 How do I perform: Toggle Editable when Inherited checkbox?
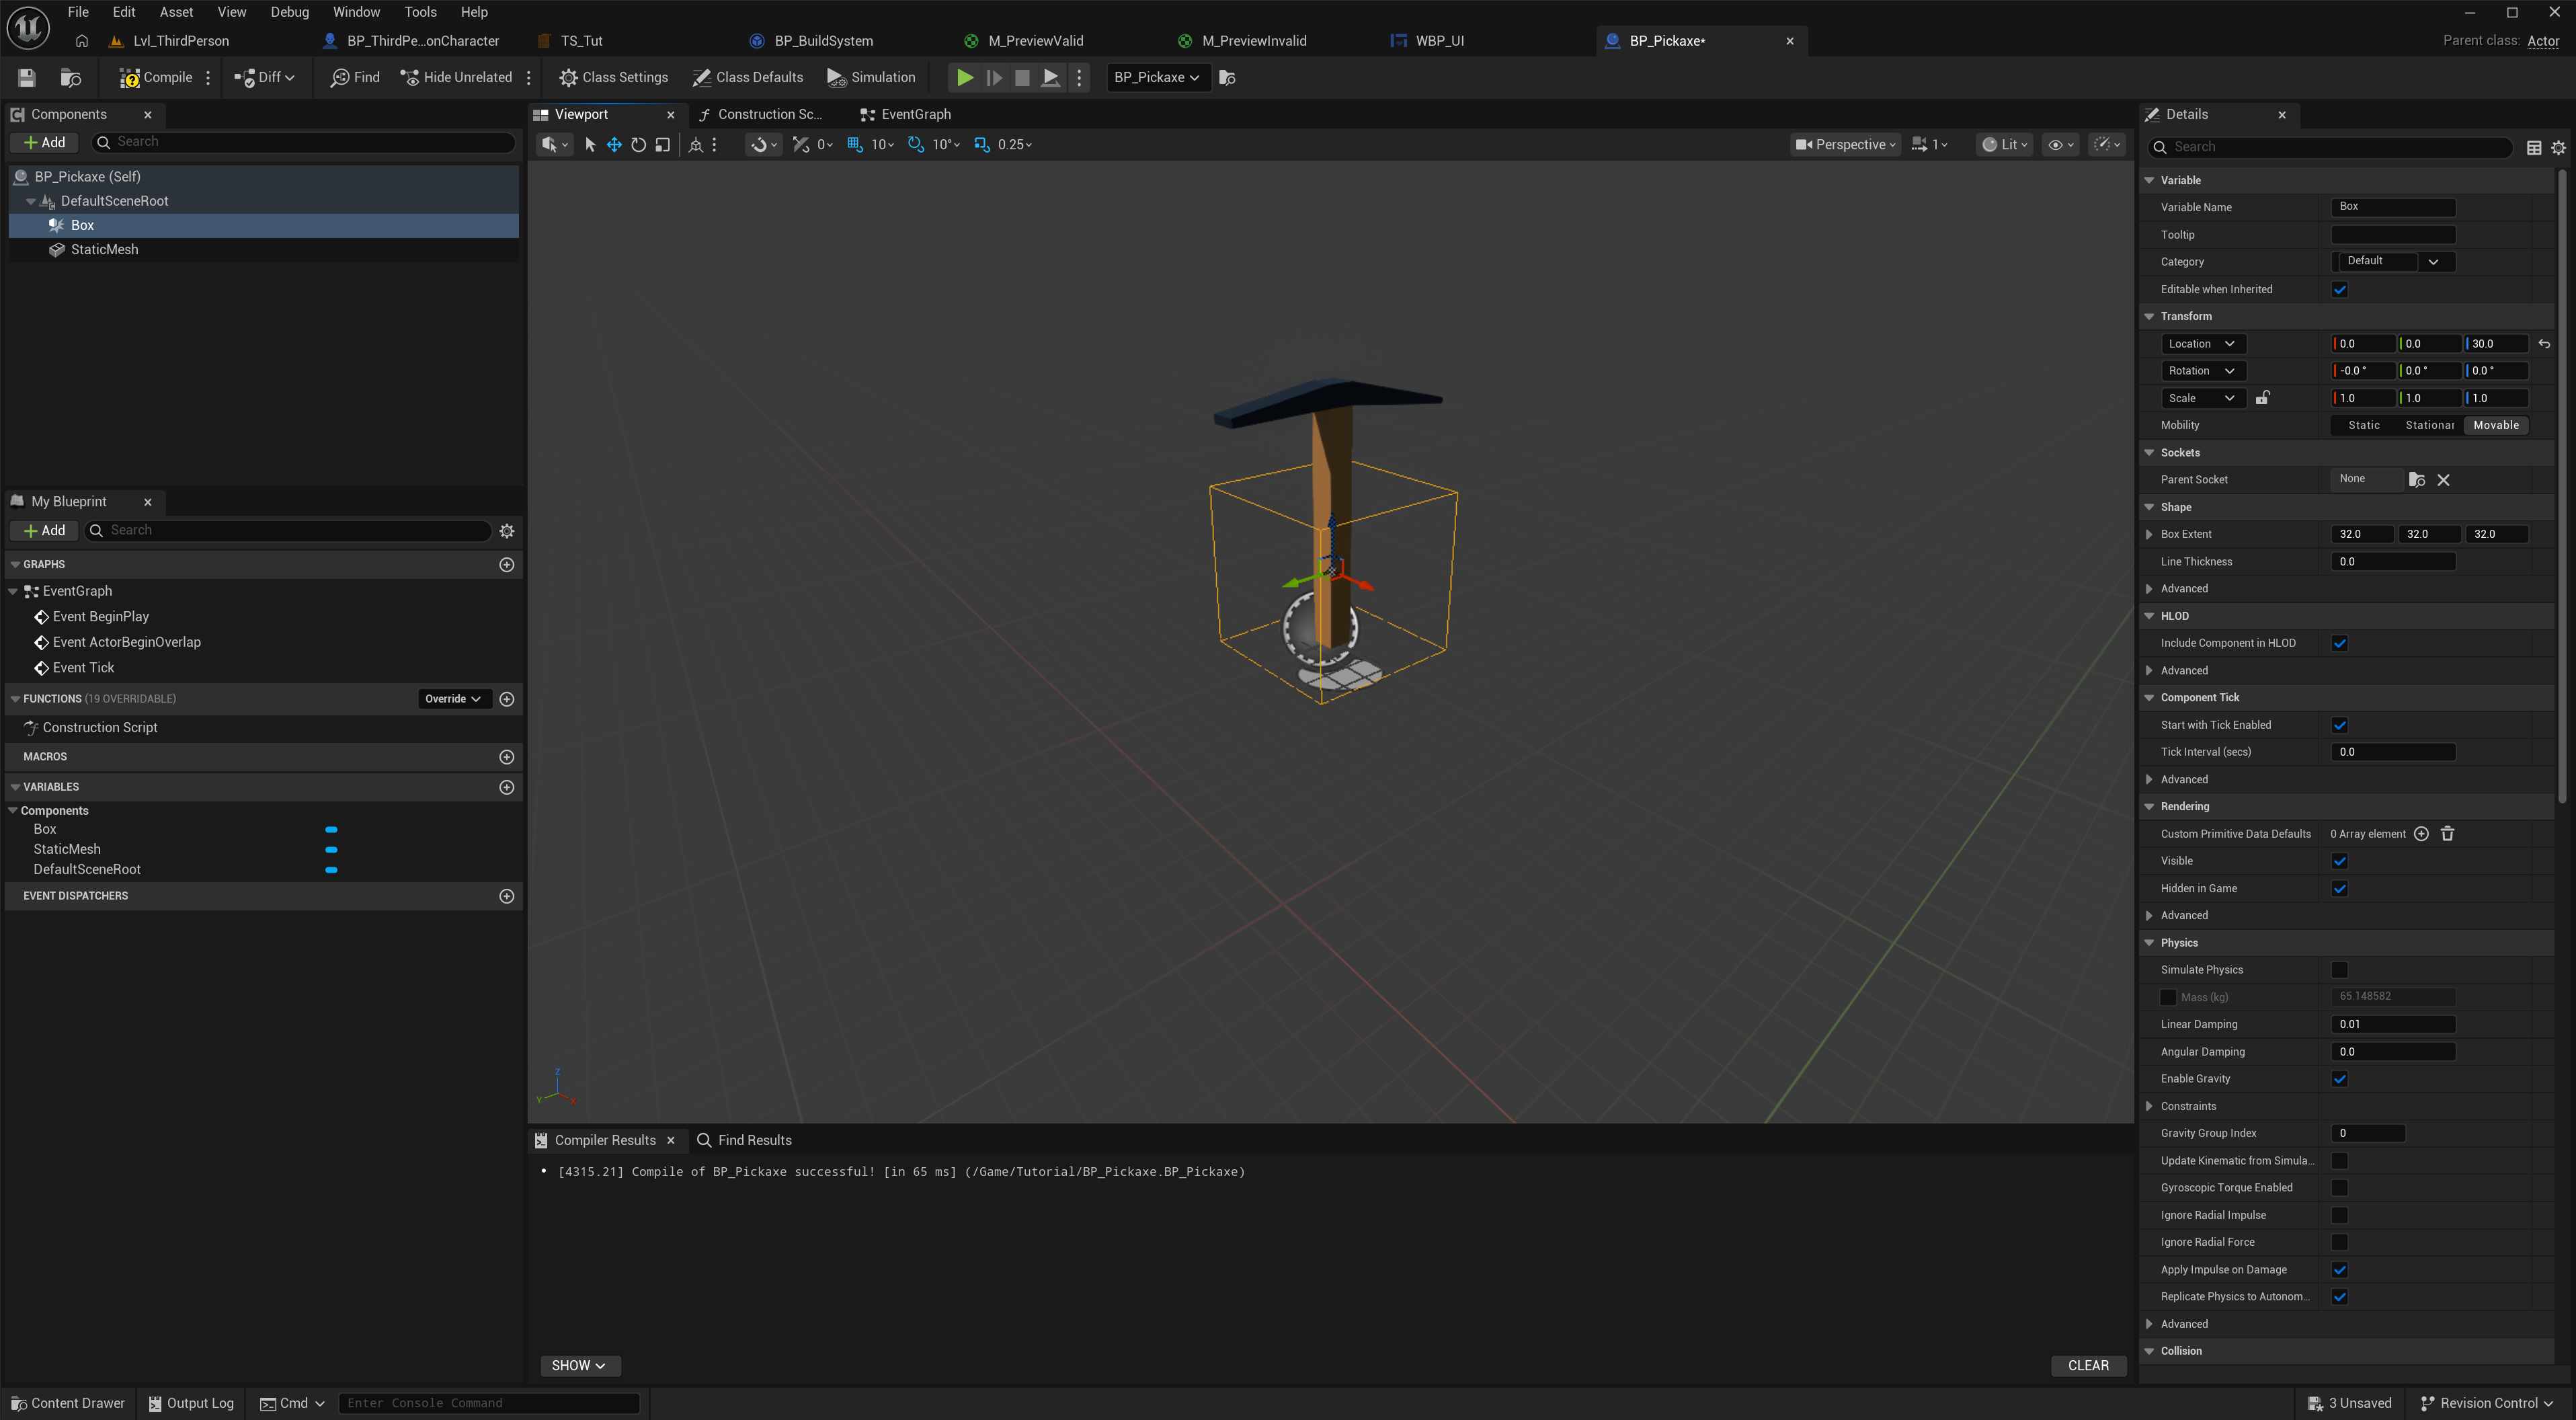(x=2339, y=290)
